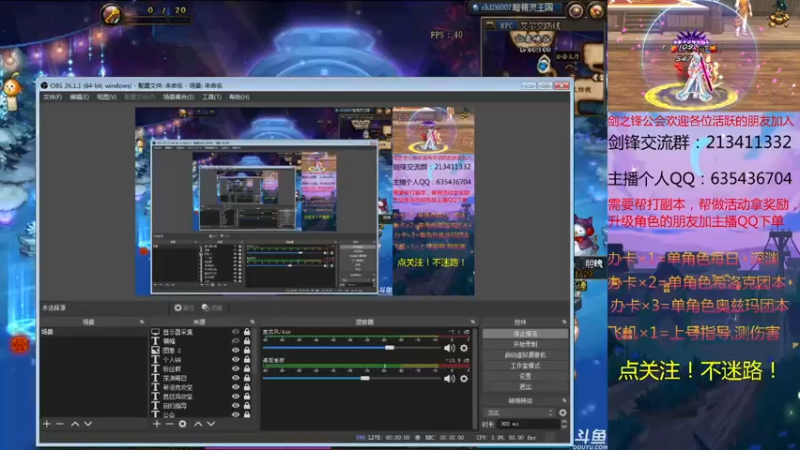
Task: Open the 桌面音频 audio settings gear
Action: point(464,379)
